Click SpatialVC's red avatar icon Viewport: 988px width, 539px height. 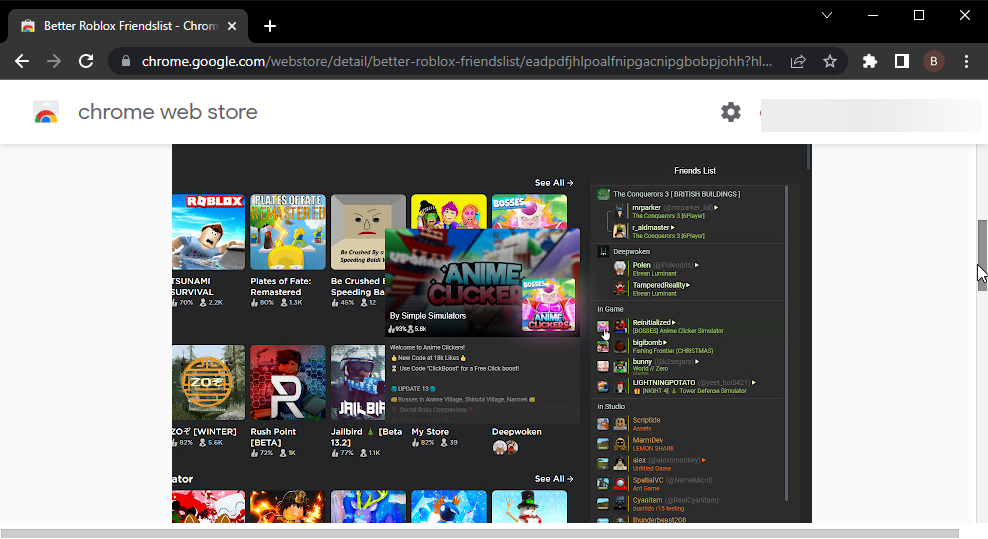pos(621,484)
